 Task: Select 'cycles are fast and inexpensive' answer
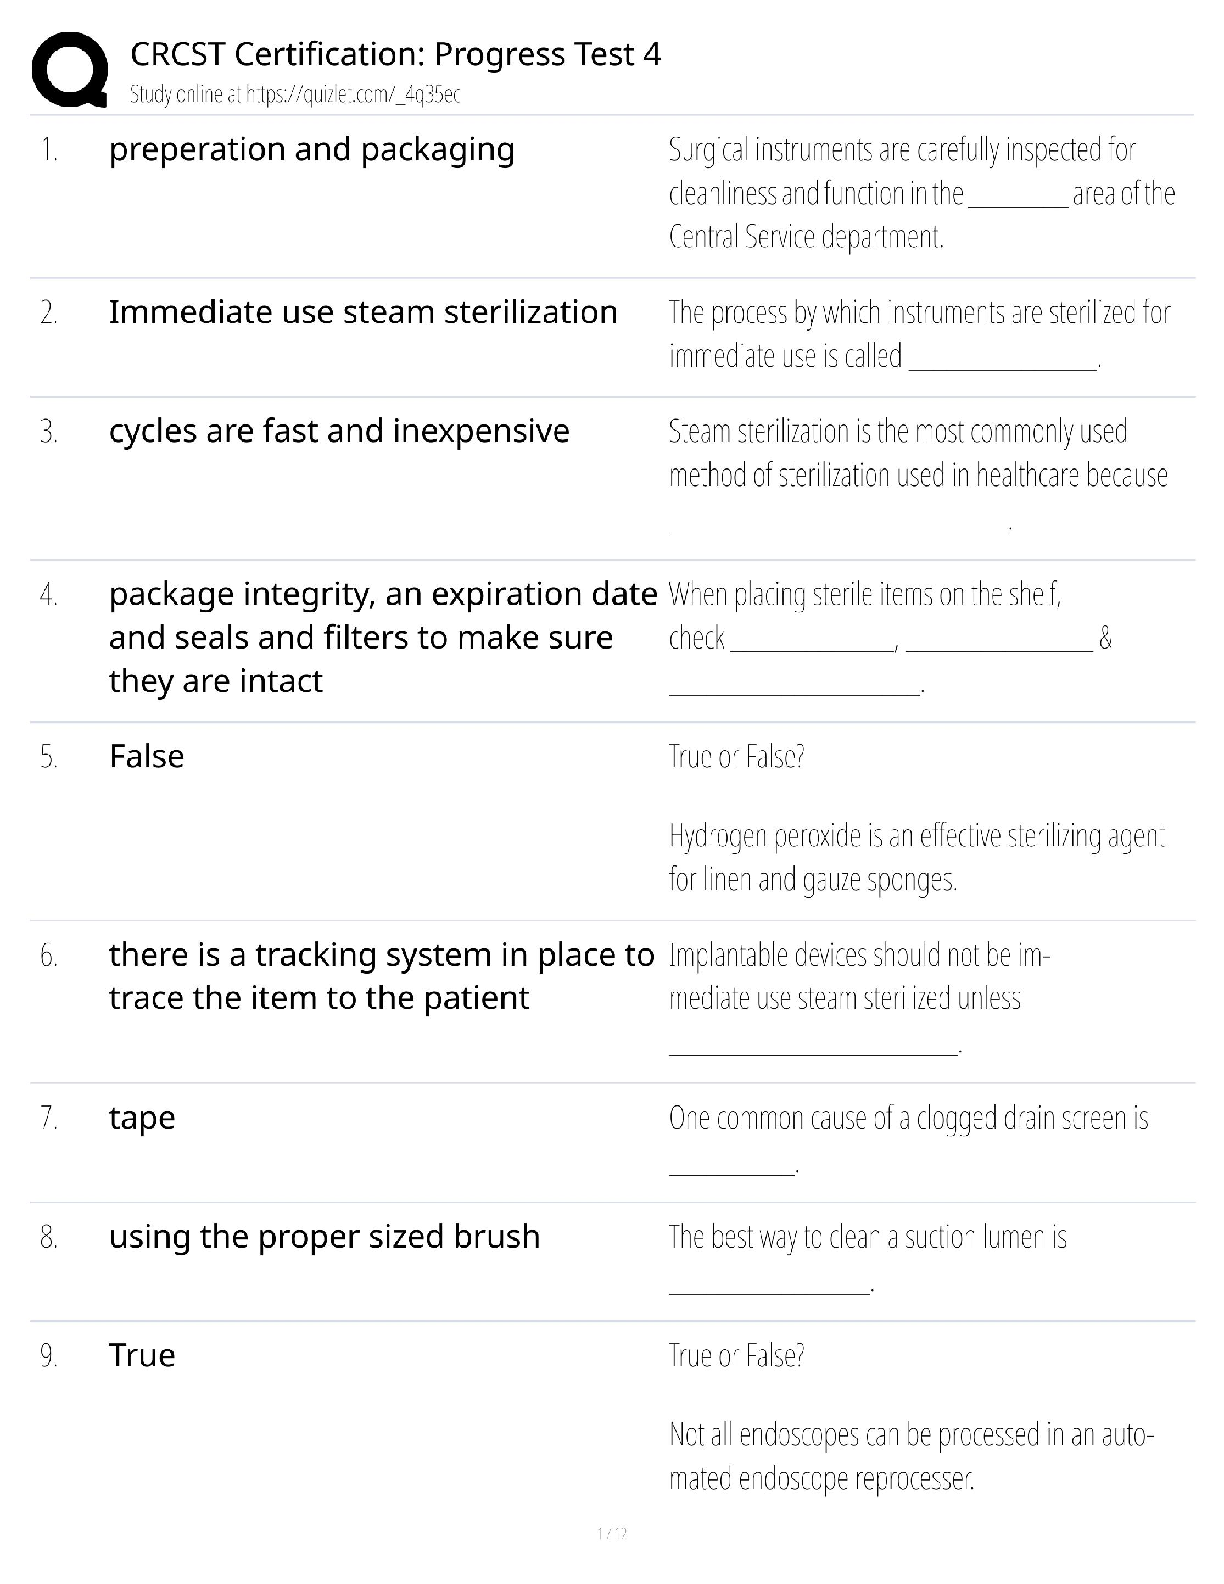[x=338, y=431]
